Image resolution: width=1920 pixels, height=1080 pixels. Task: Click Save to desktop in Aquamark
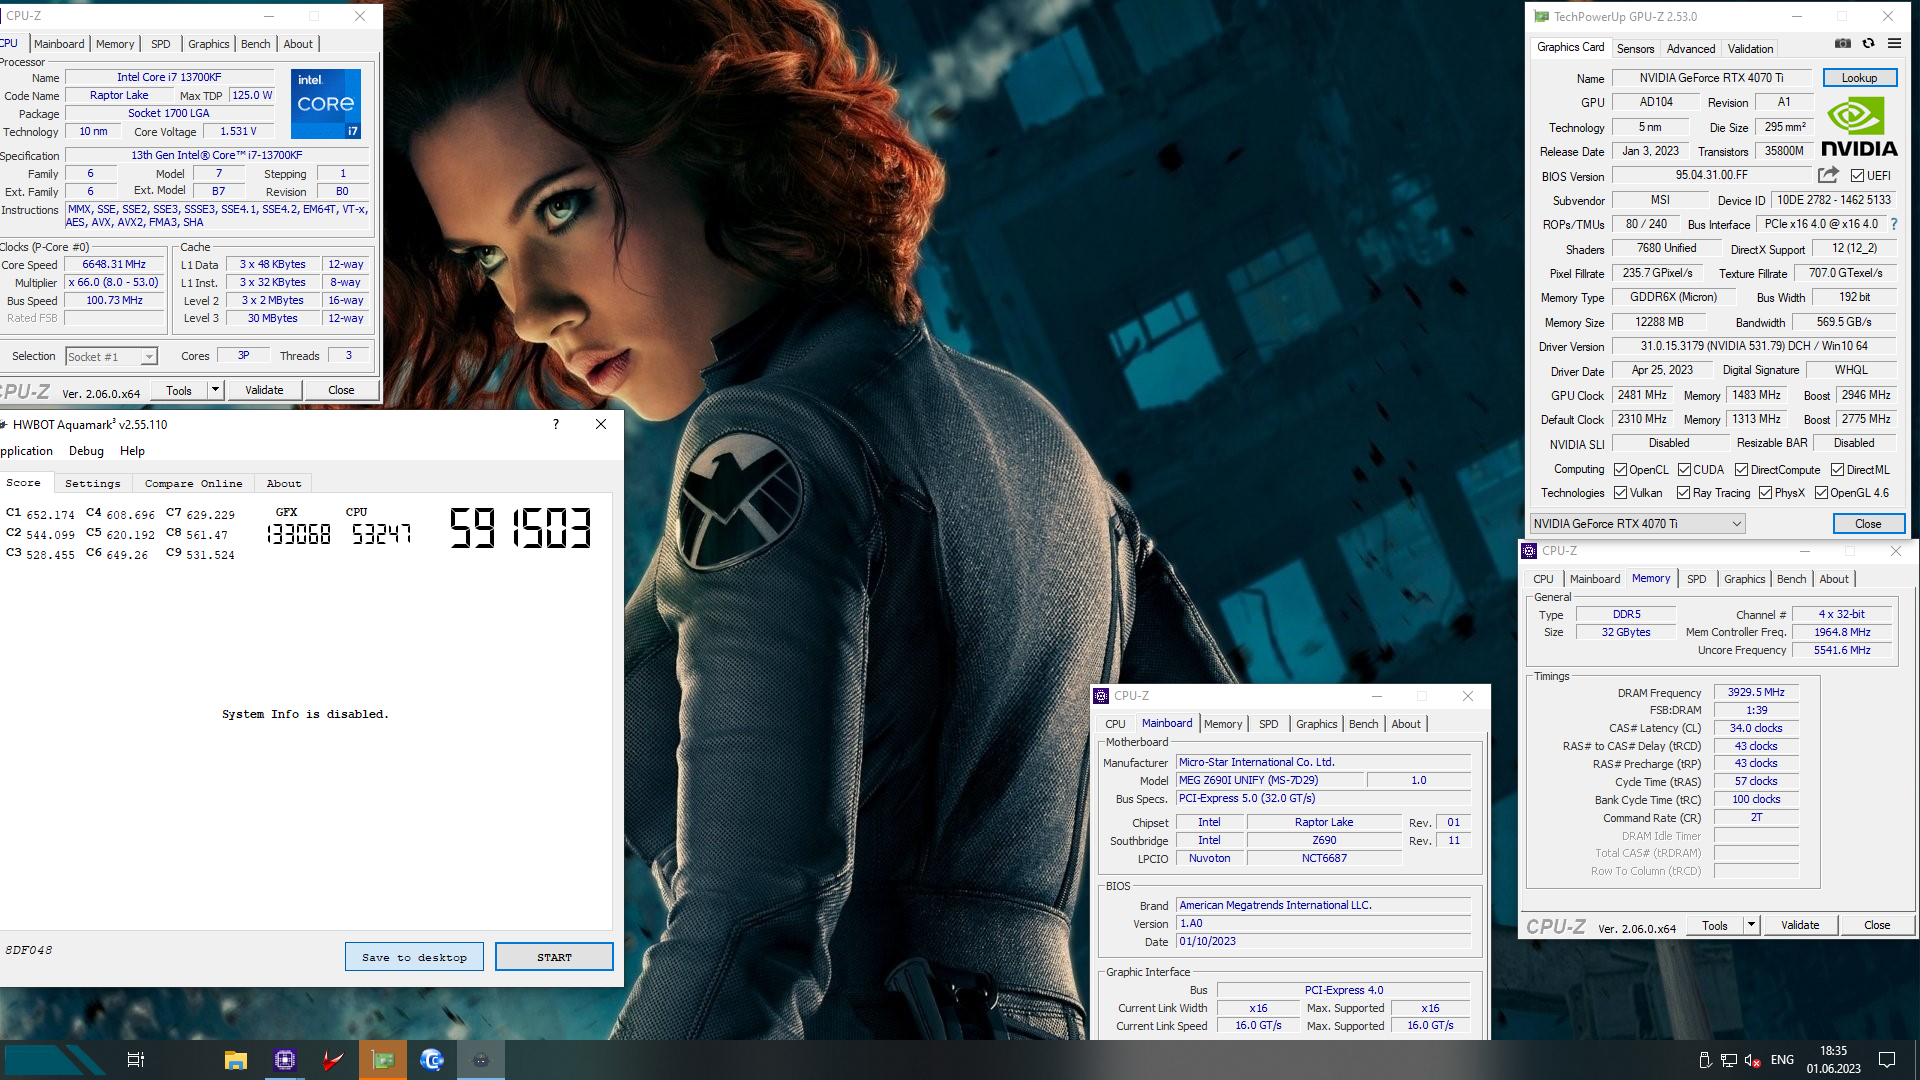pos(414,957)
